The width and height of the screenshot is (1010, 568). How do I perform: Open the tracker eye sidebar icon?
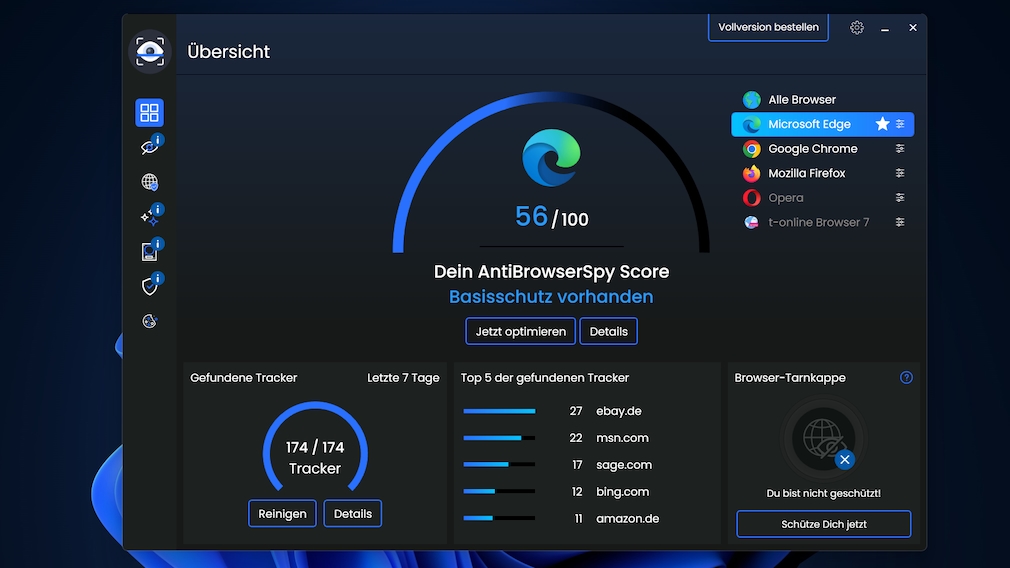[x=150, y=147]
